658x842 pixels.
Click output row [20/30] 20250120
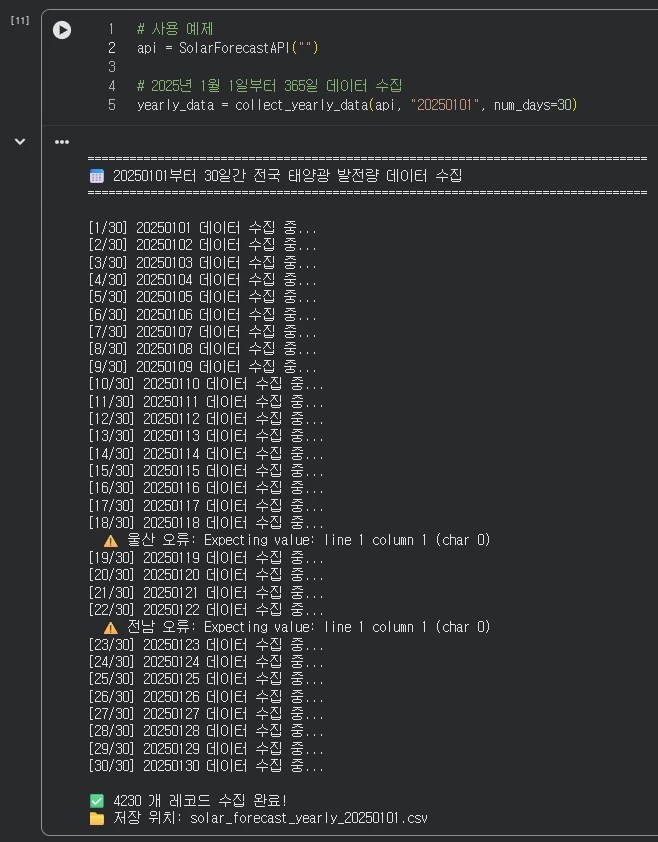[x=206, y=575]
